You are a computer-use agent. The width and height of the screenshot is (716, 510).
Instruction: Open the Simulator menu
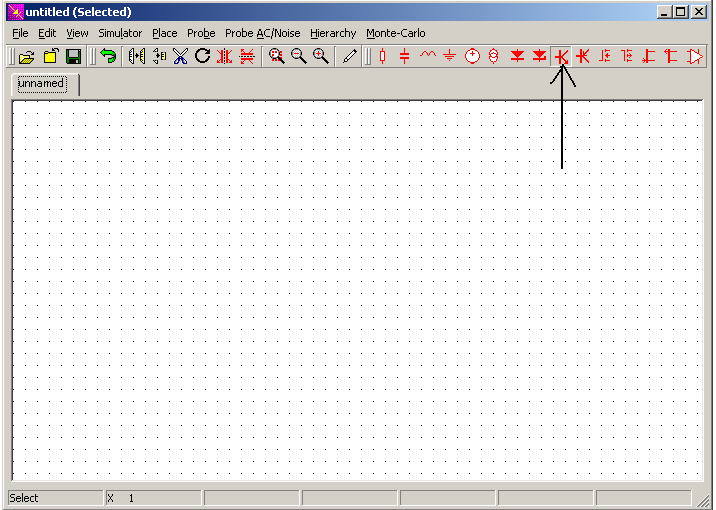tap(120, 33)
